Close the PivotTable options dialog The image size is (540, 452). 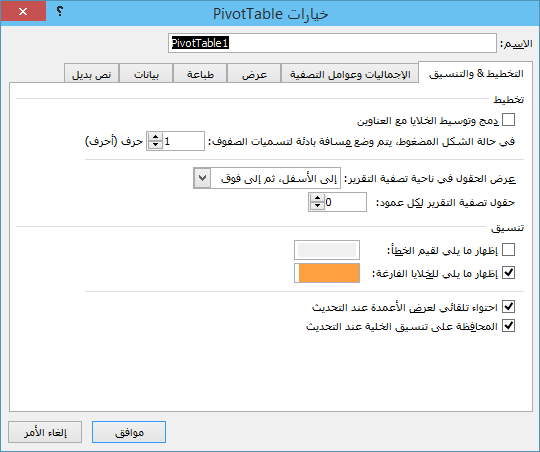coord(23,11)
